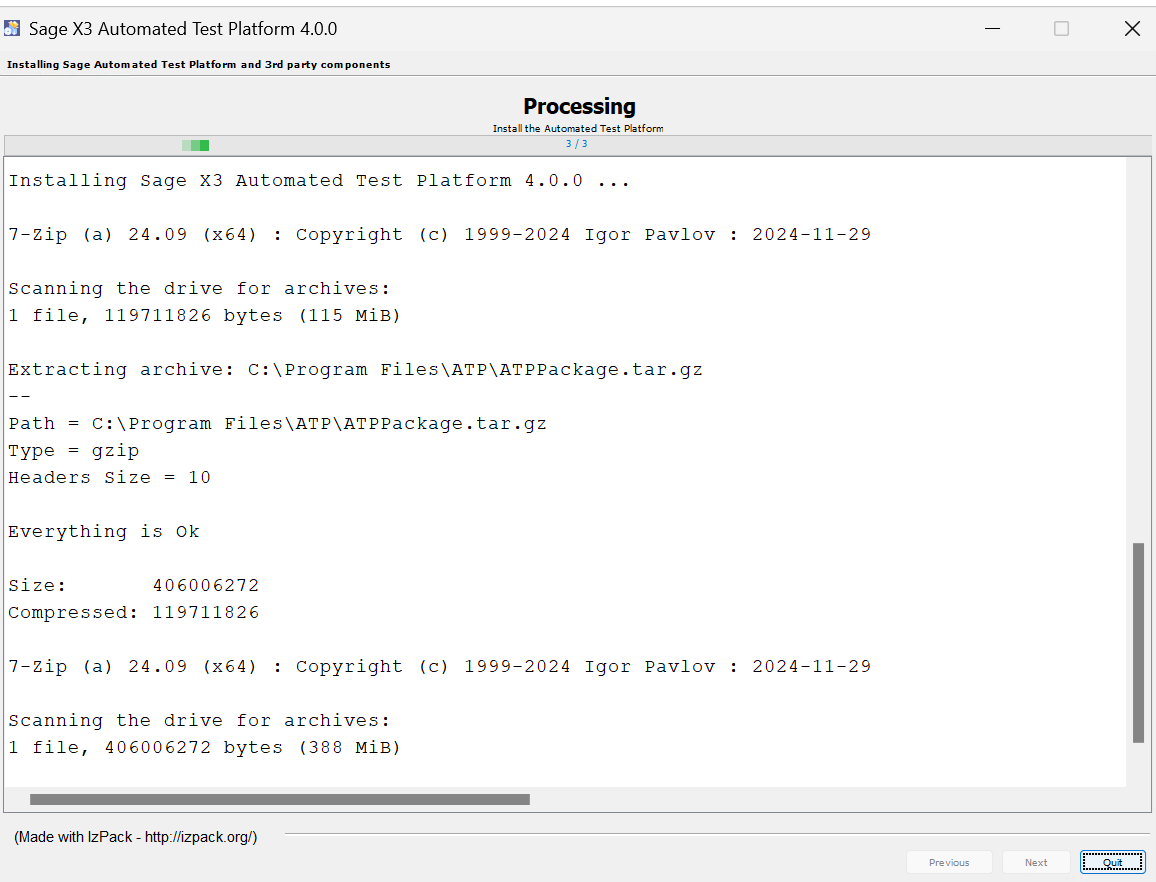
Task: Click log line 'Headers Size = 10'
Action: [x=109, y=478]
